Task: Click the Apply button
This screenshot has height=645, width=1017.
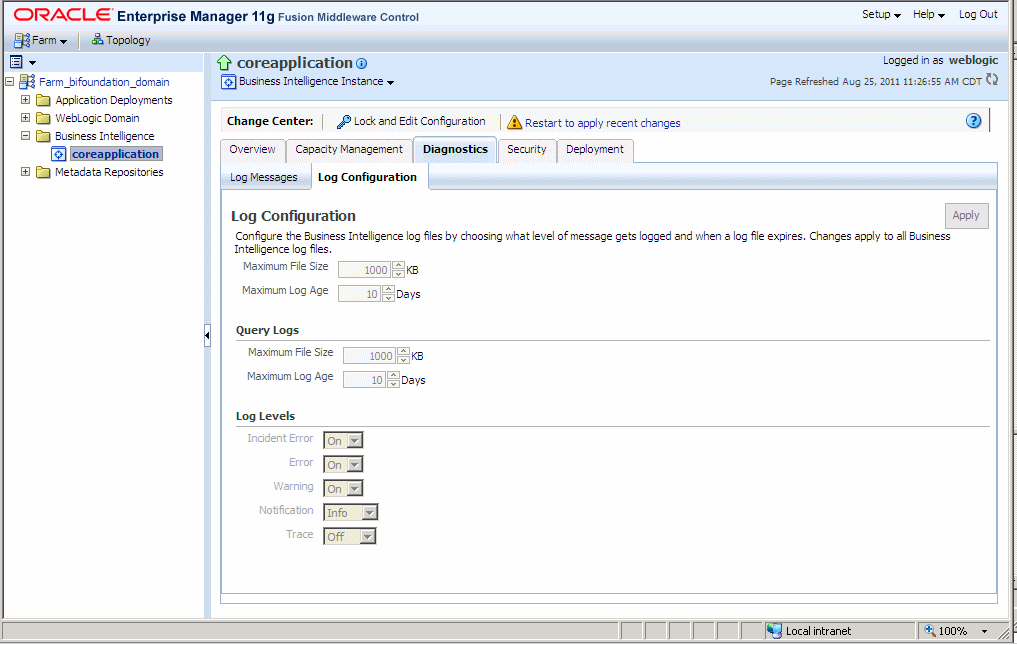Action: tap(966, 215)
